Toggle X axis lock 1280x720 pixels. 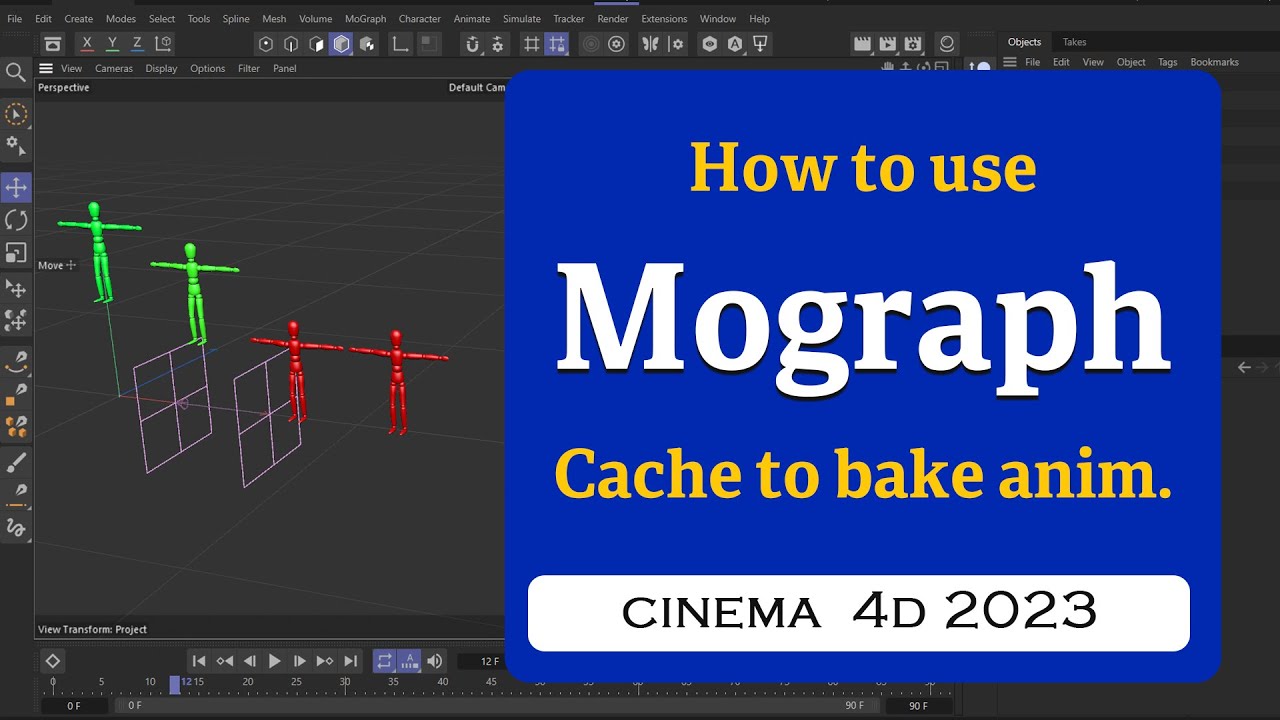tap(87, 44)
